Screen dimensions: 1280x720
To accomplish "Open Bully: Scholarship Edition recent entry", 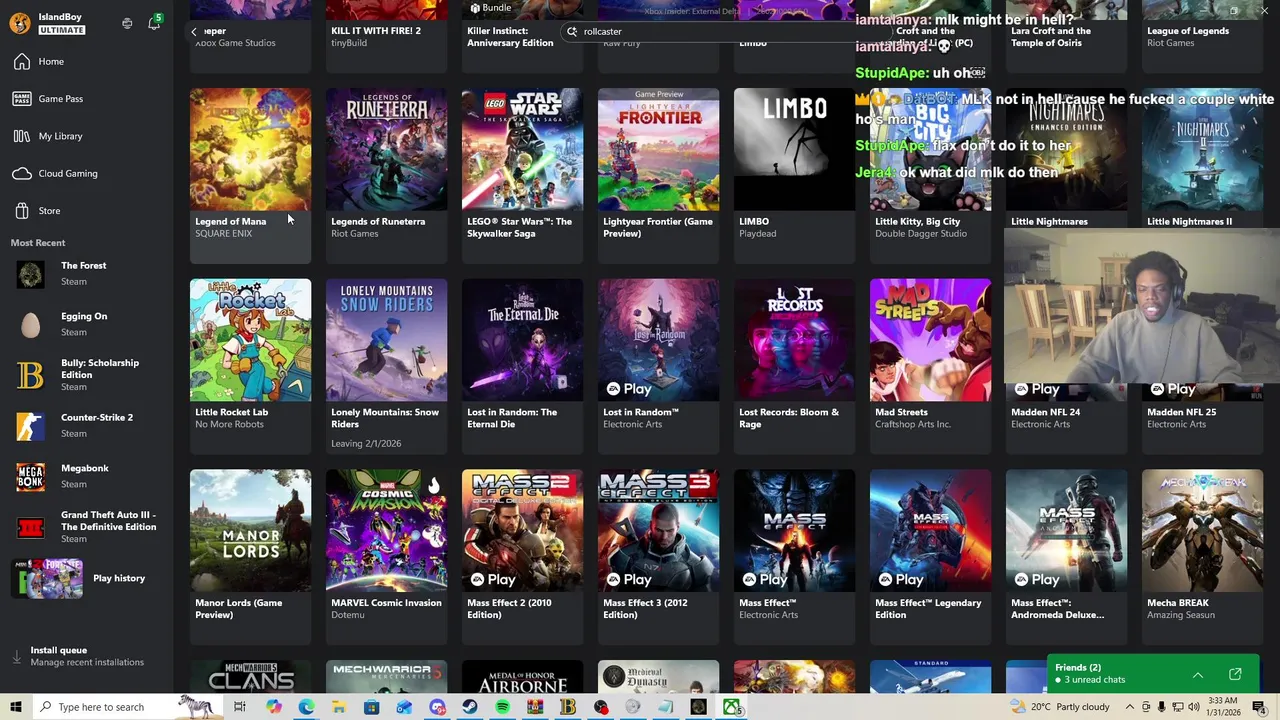I will click(87, 374).
